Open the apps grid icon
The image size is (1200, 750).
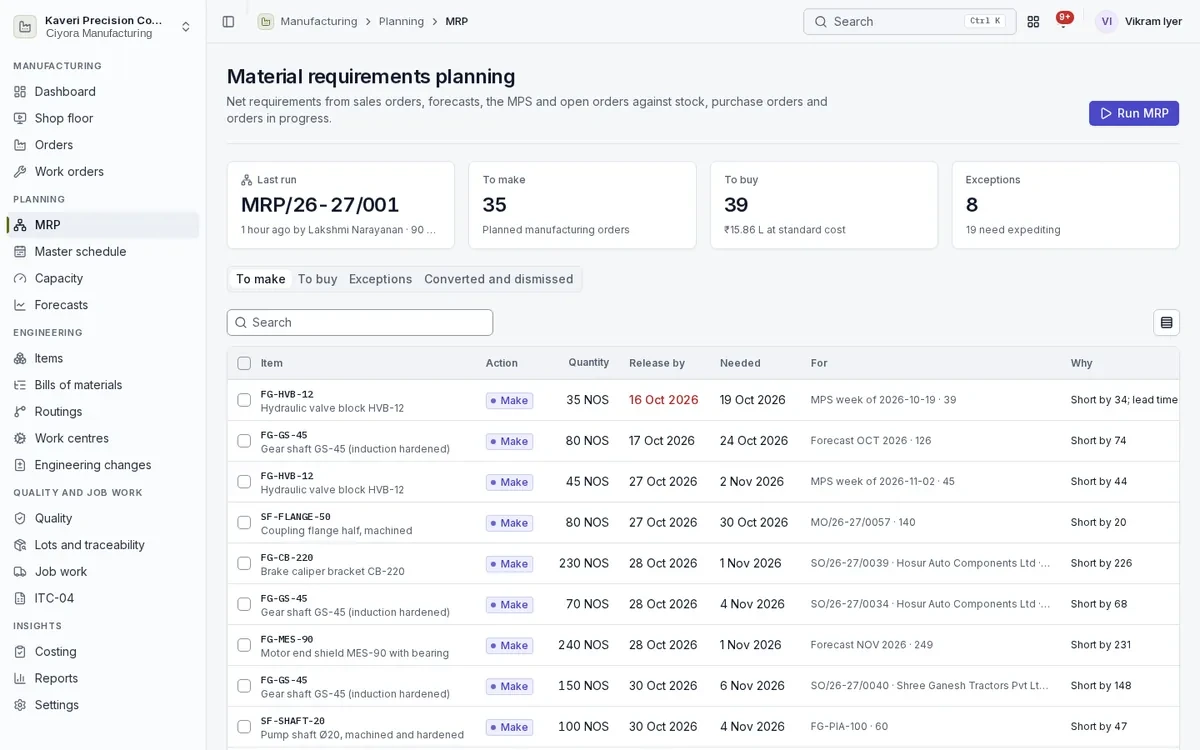[1033, 21]
